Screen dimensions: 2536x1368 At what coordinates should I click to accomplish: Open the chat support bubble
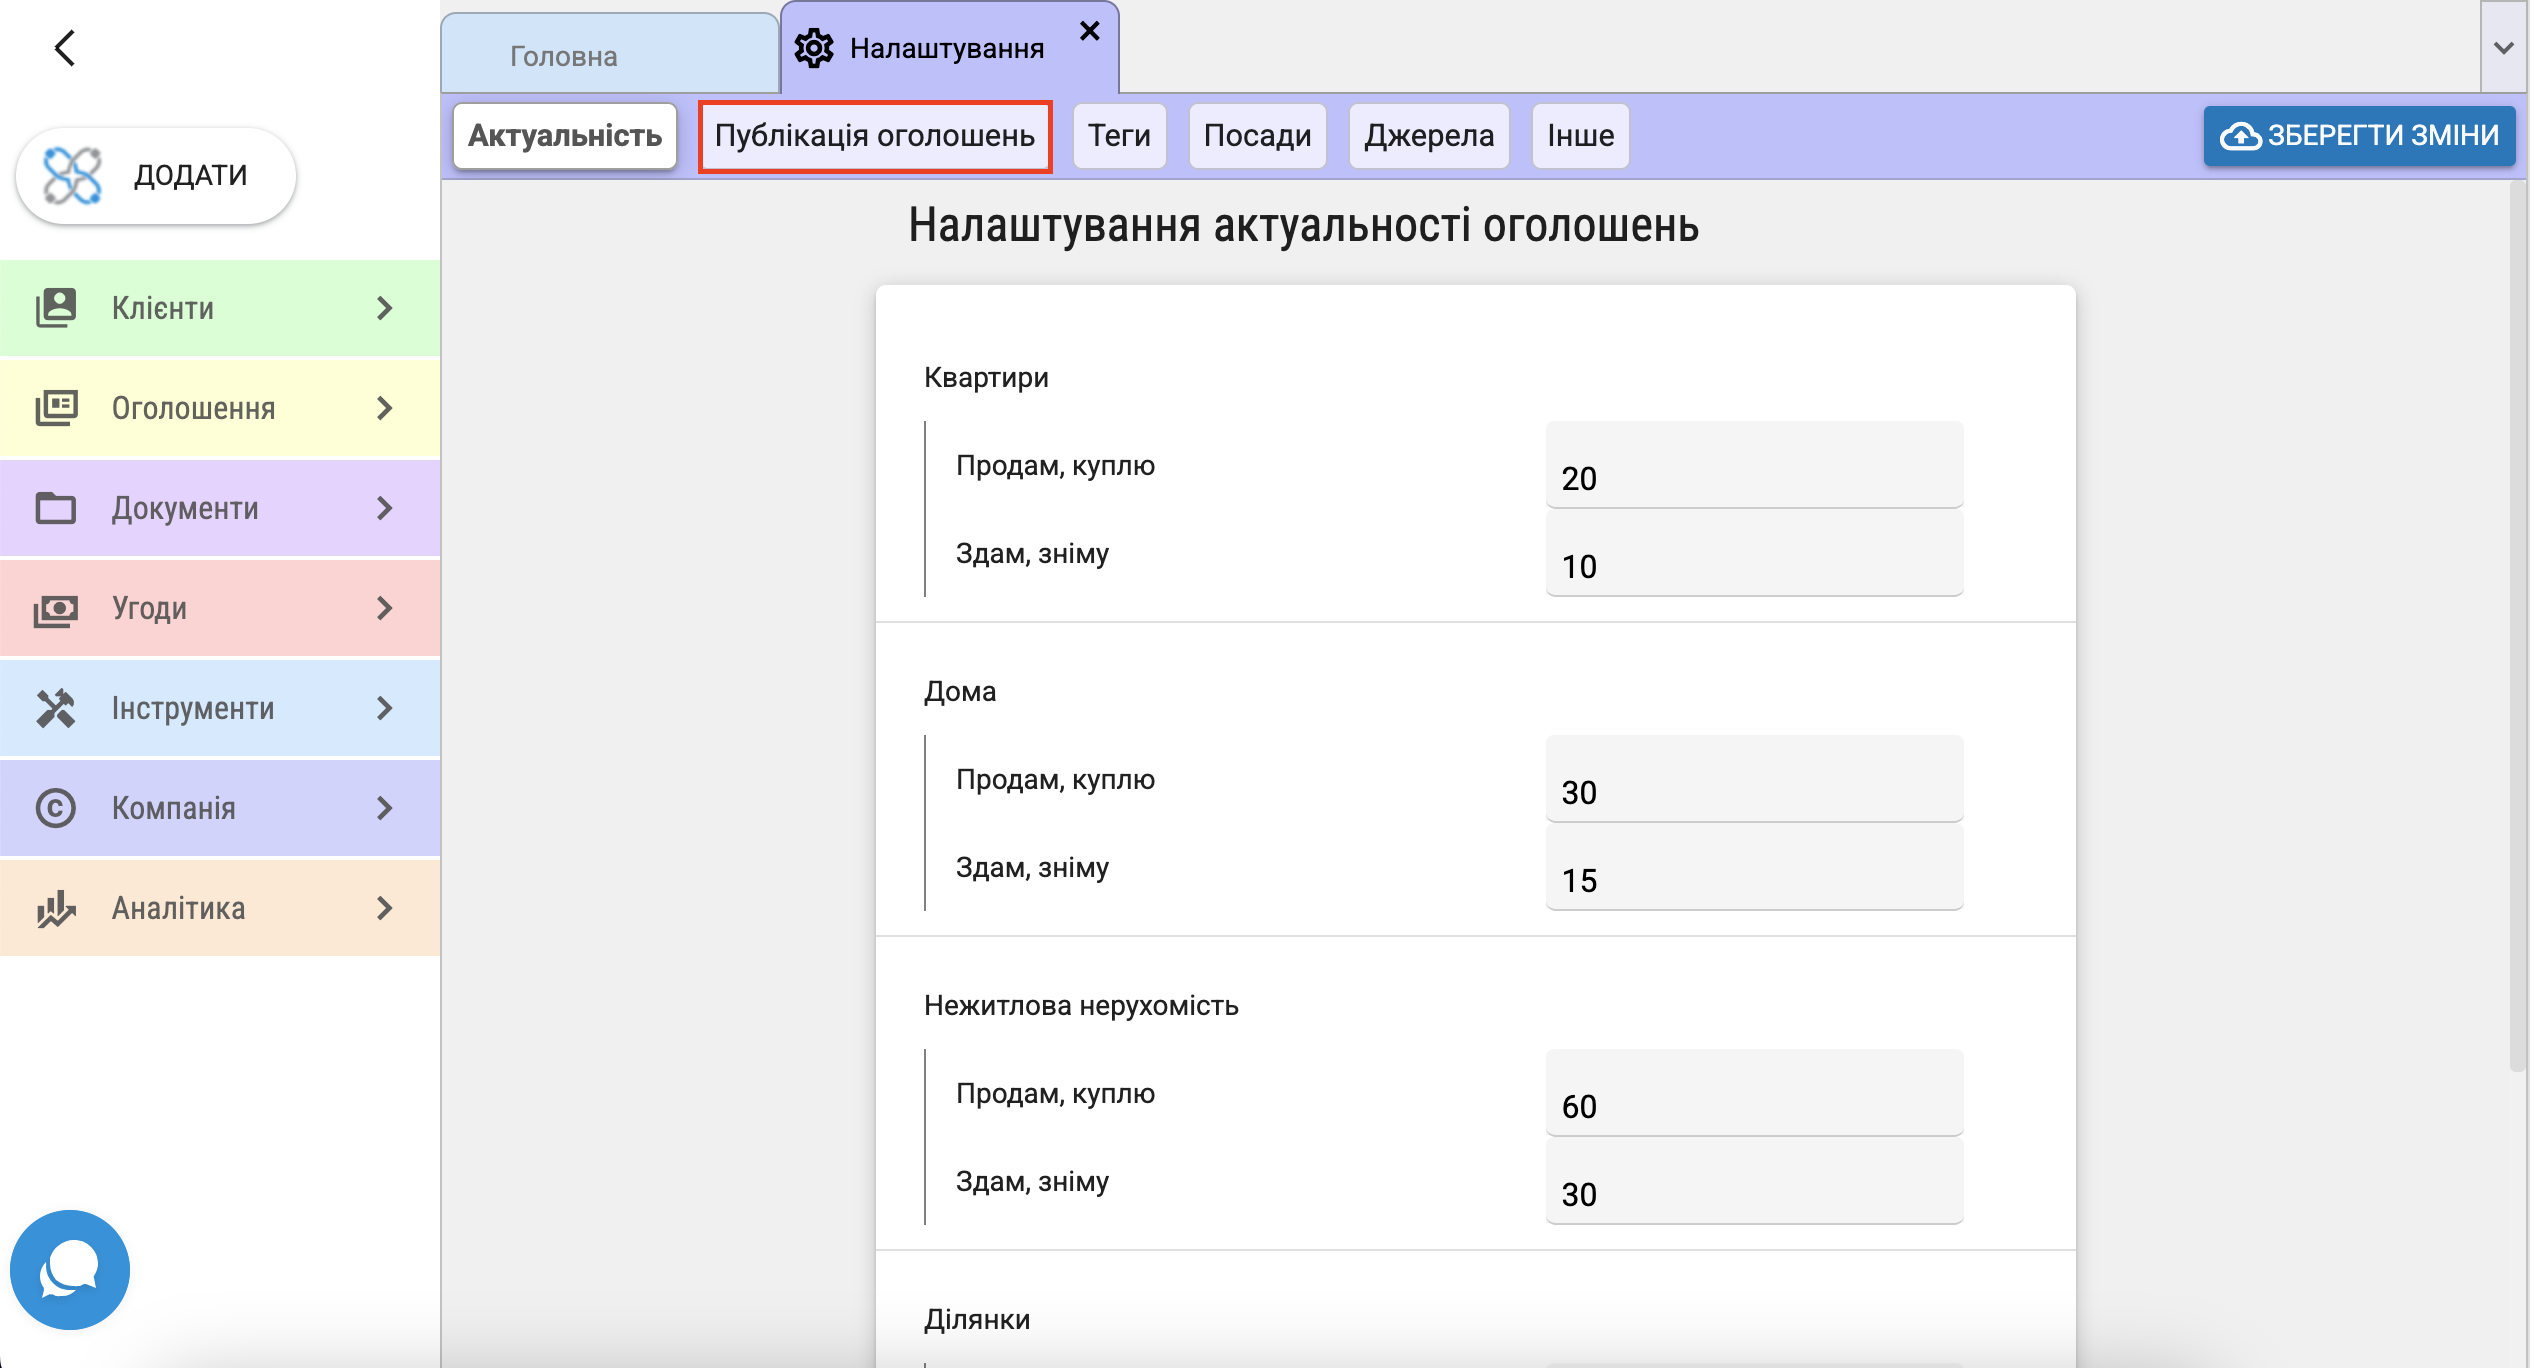coord(69,1269)
